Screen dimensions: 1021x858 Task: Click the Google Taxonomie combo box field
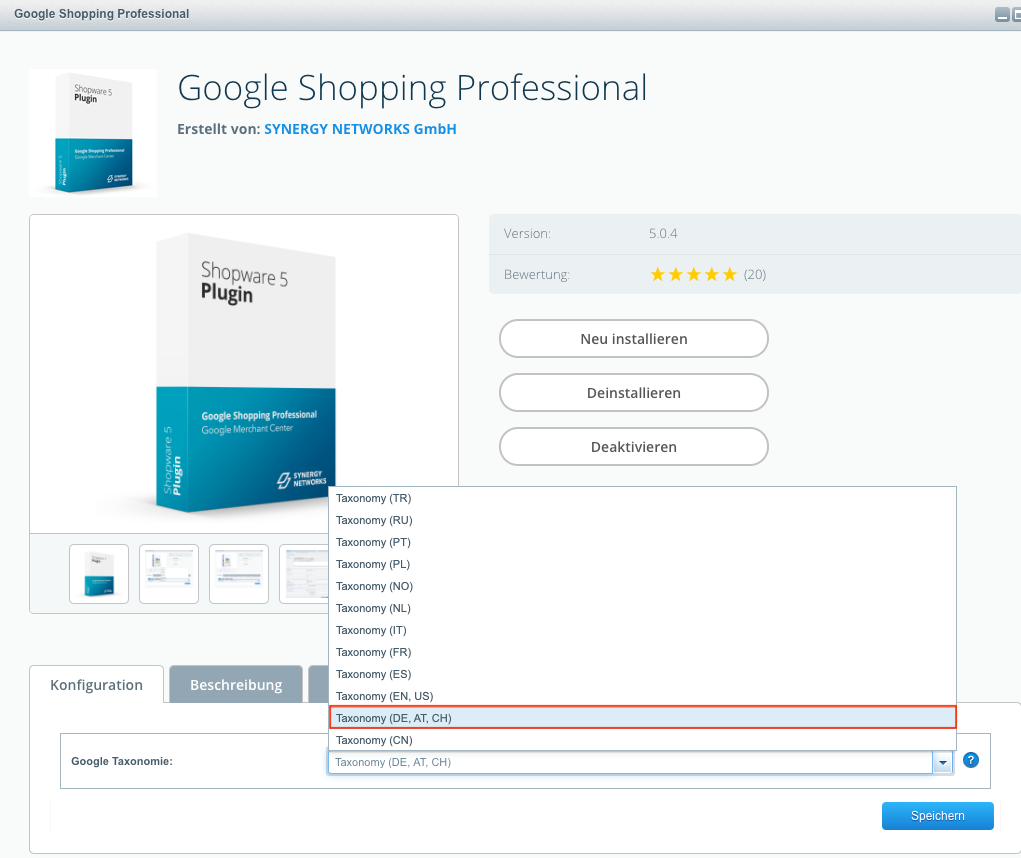(x=630, y=762)
